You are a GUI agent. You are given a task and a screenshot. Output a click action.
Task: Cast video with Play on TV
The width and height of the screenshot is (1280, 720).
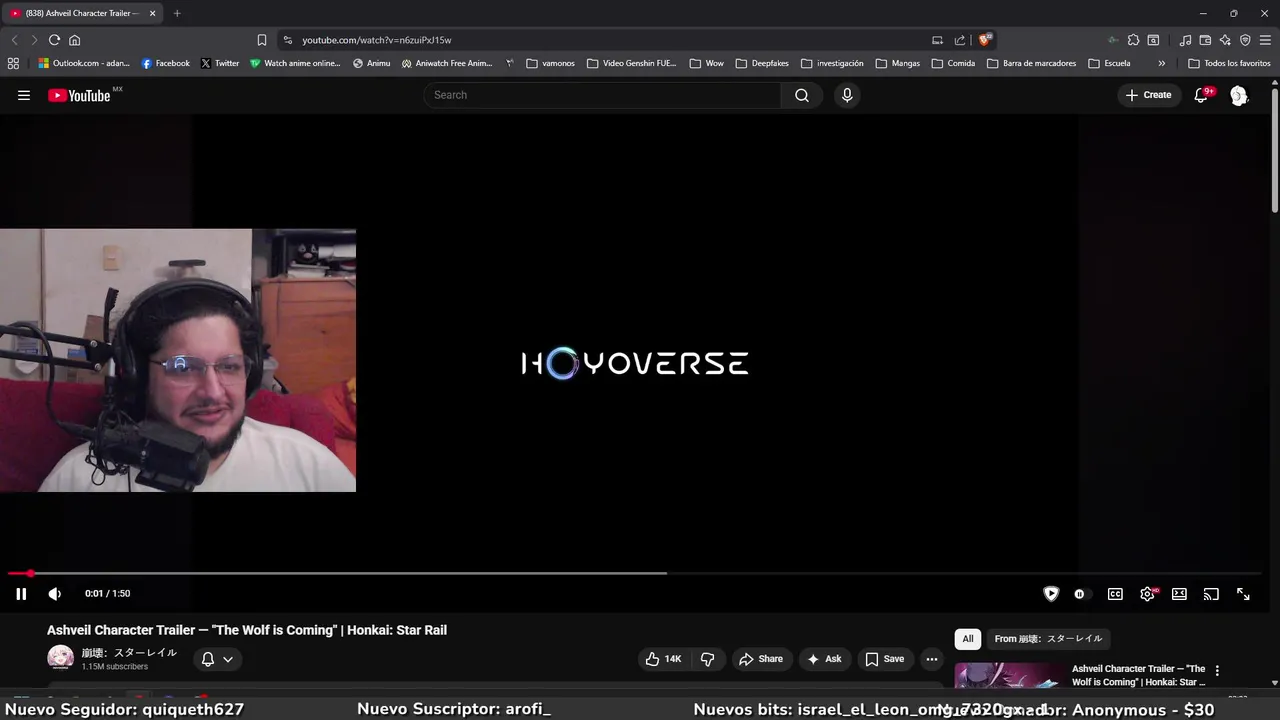[1211, 594]
